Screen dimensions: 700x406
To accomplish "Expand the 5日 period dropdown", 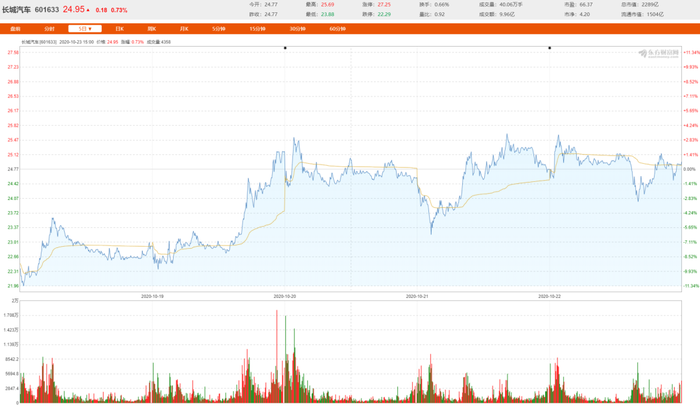I will click(85, 29).
